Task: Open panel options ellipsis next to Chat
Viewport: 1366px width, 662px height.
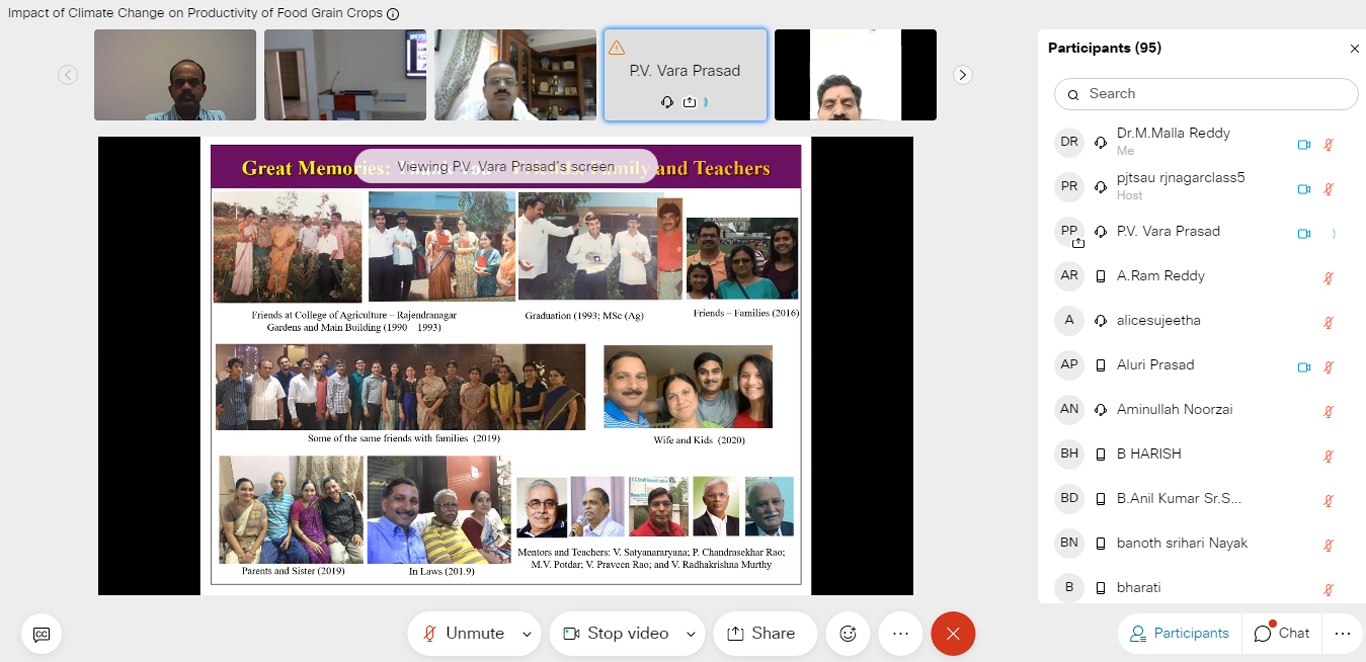Action: (x=1342, y=633)
